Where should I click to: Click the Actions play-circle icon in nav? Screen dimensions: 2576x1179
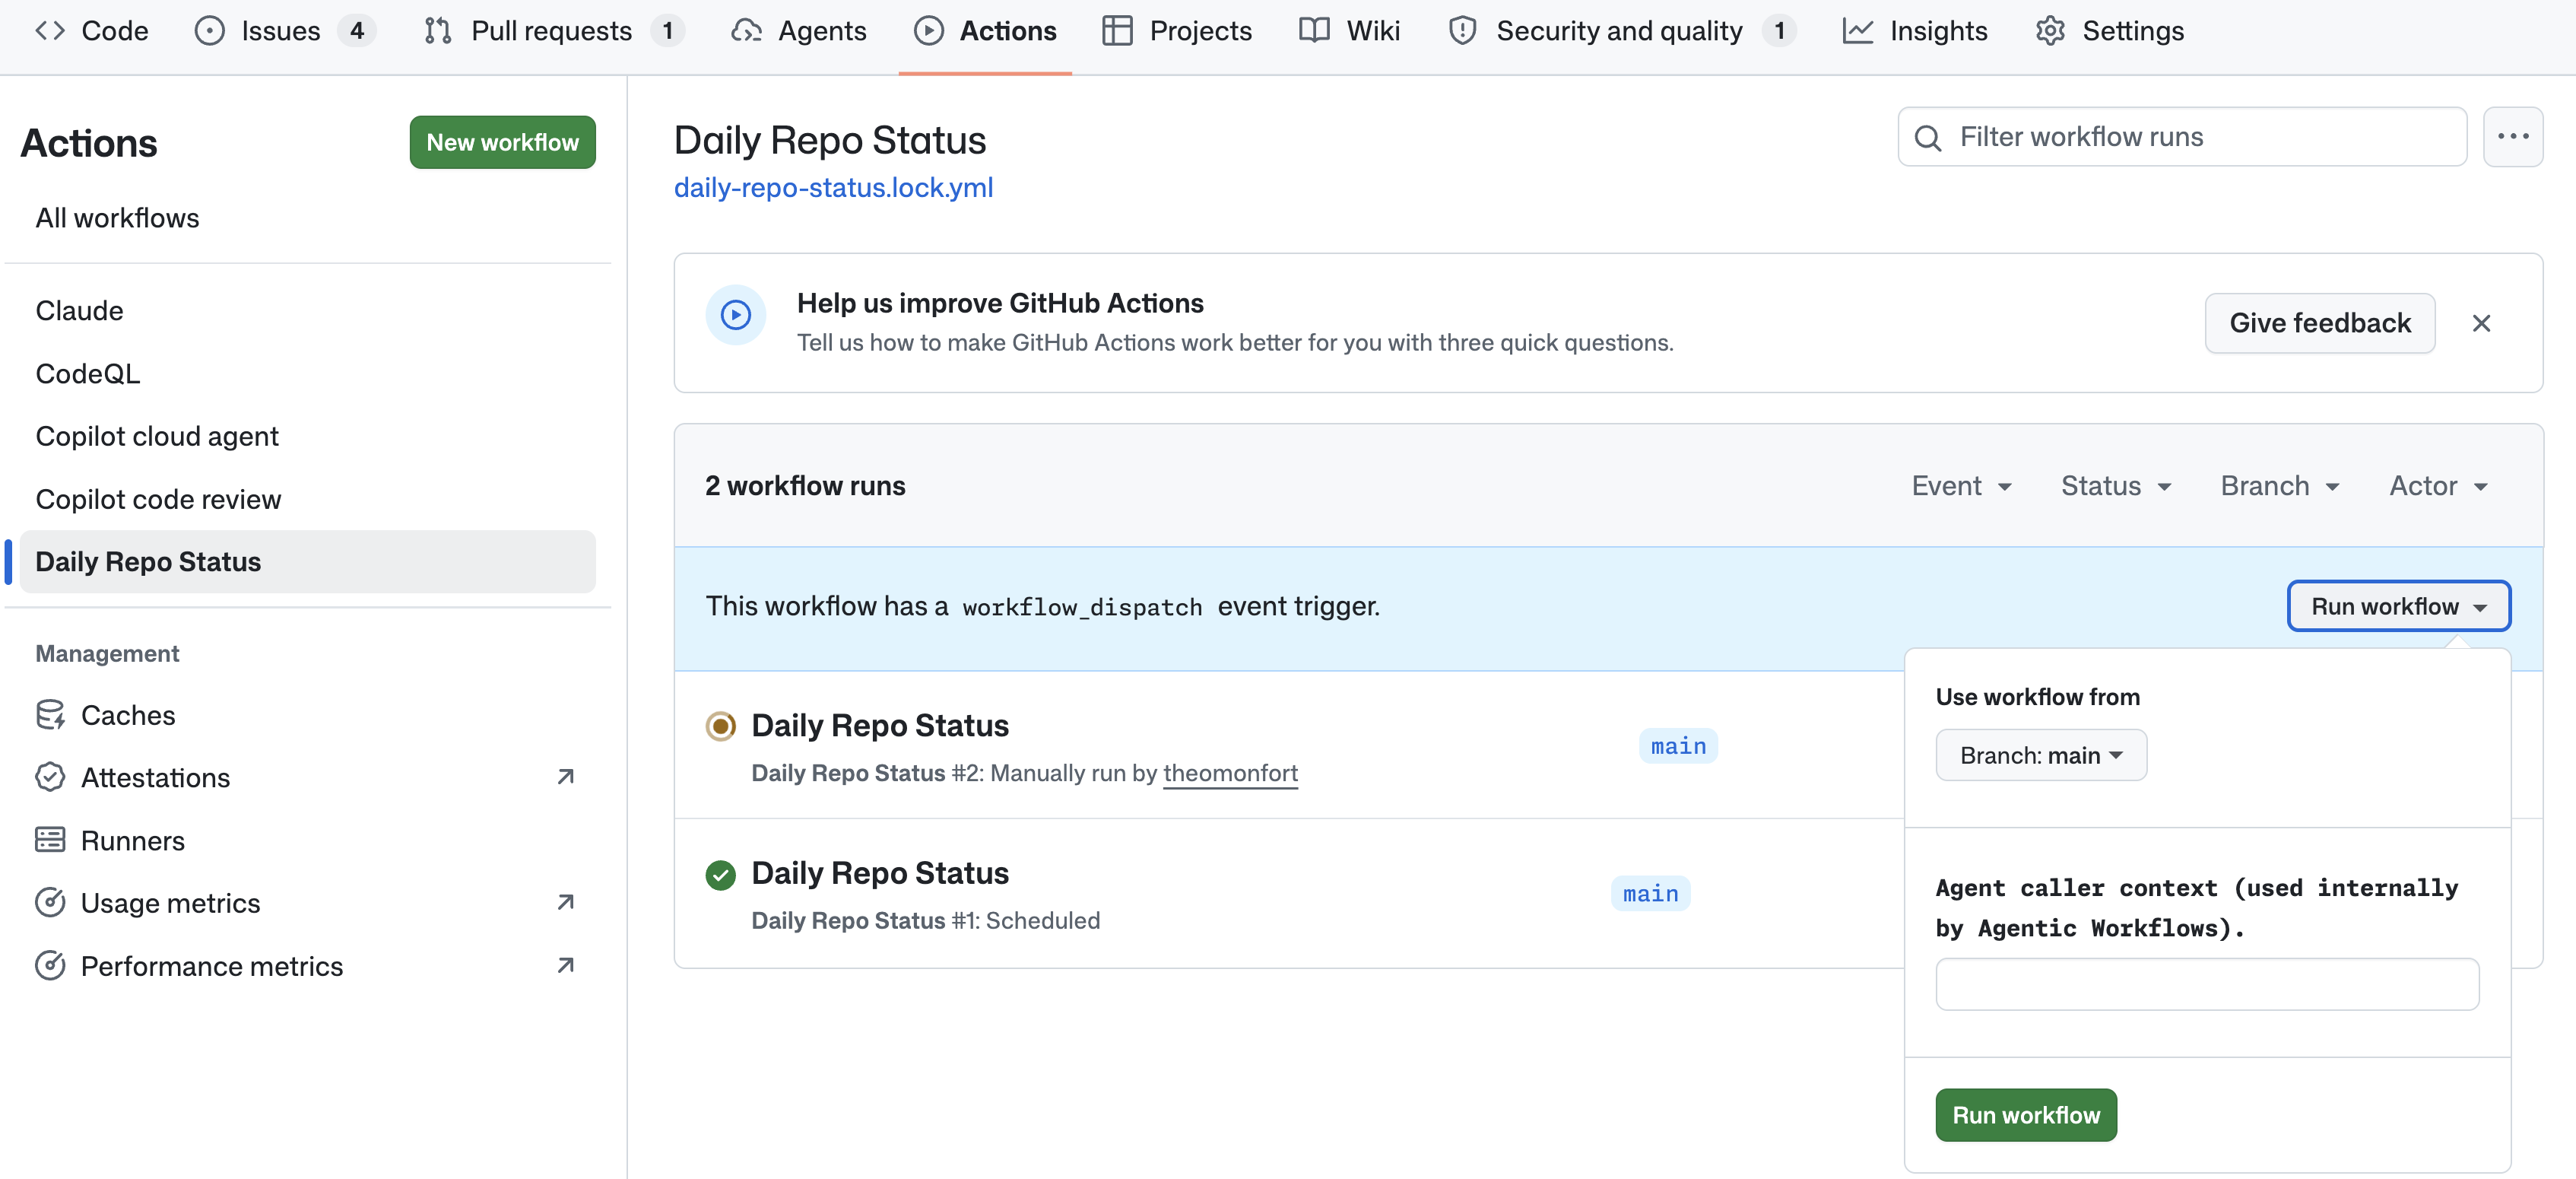tap(928, 31)
